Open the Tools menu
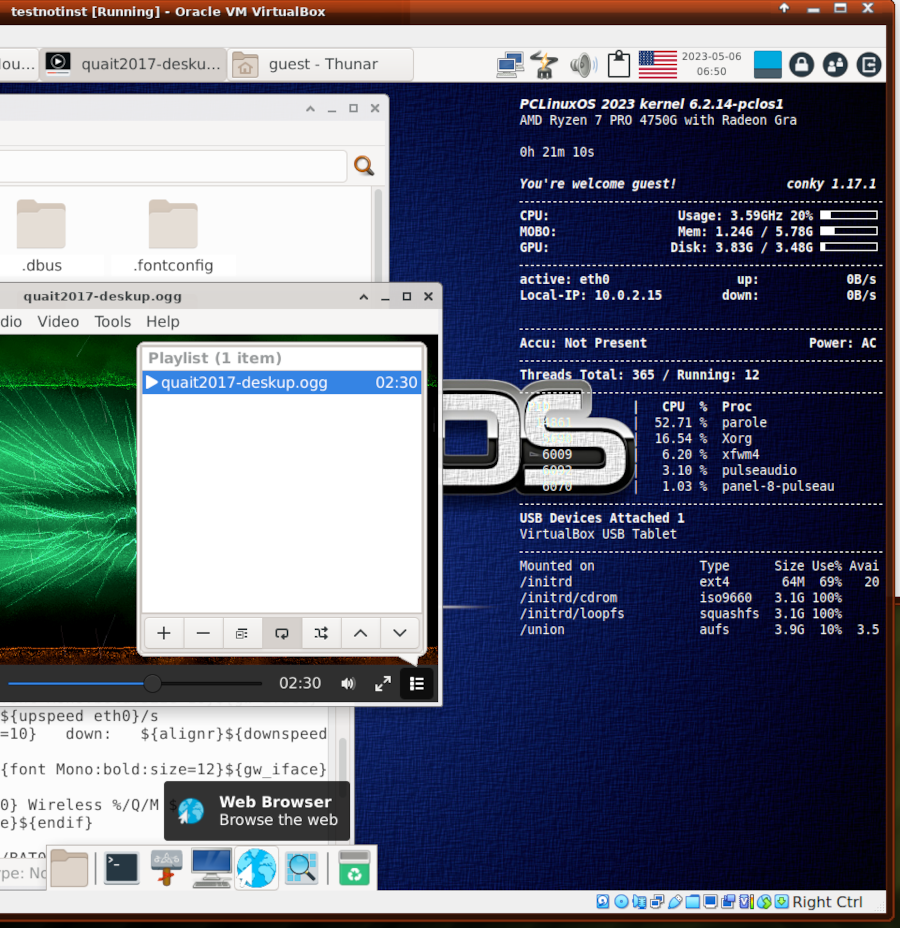Image resolution: width=900 pixels, height=928 pixels. coord(112,321)
